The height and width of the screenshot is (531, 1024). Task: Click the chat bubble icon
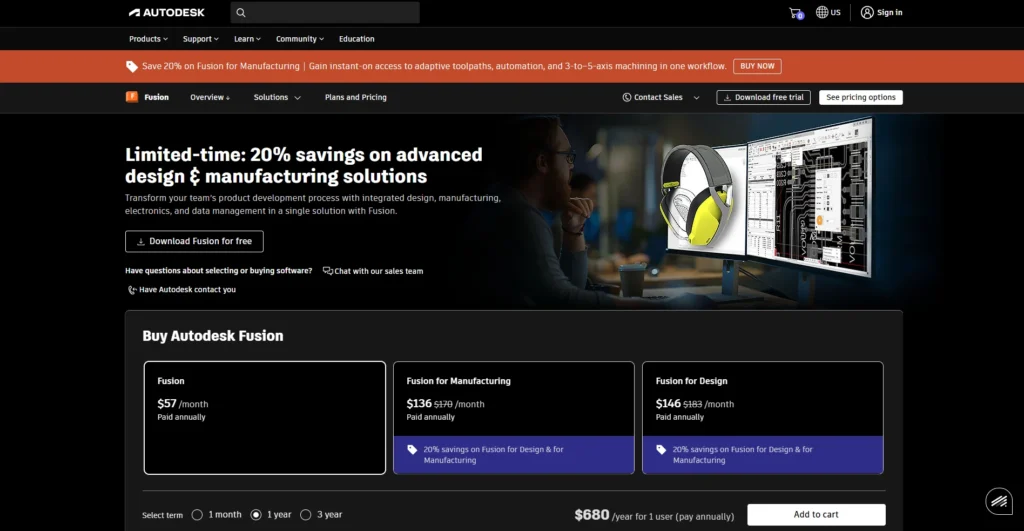(x=328, y=270)
